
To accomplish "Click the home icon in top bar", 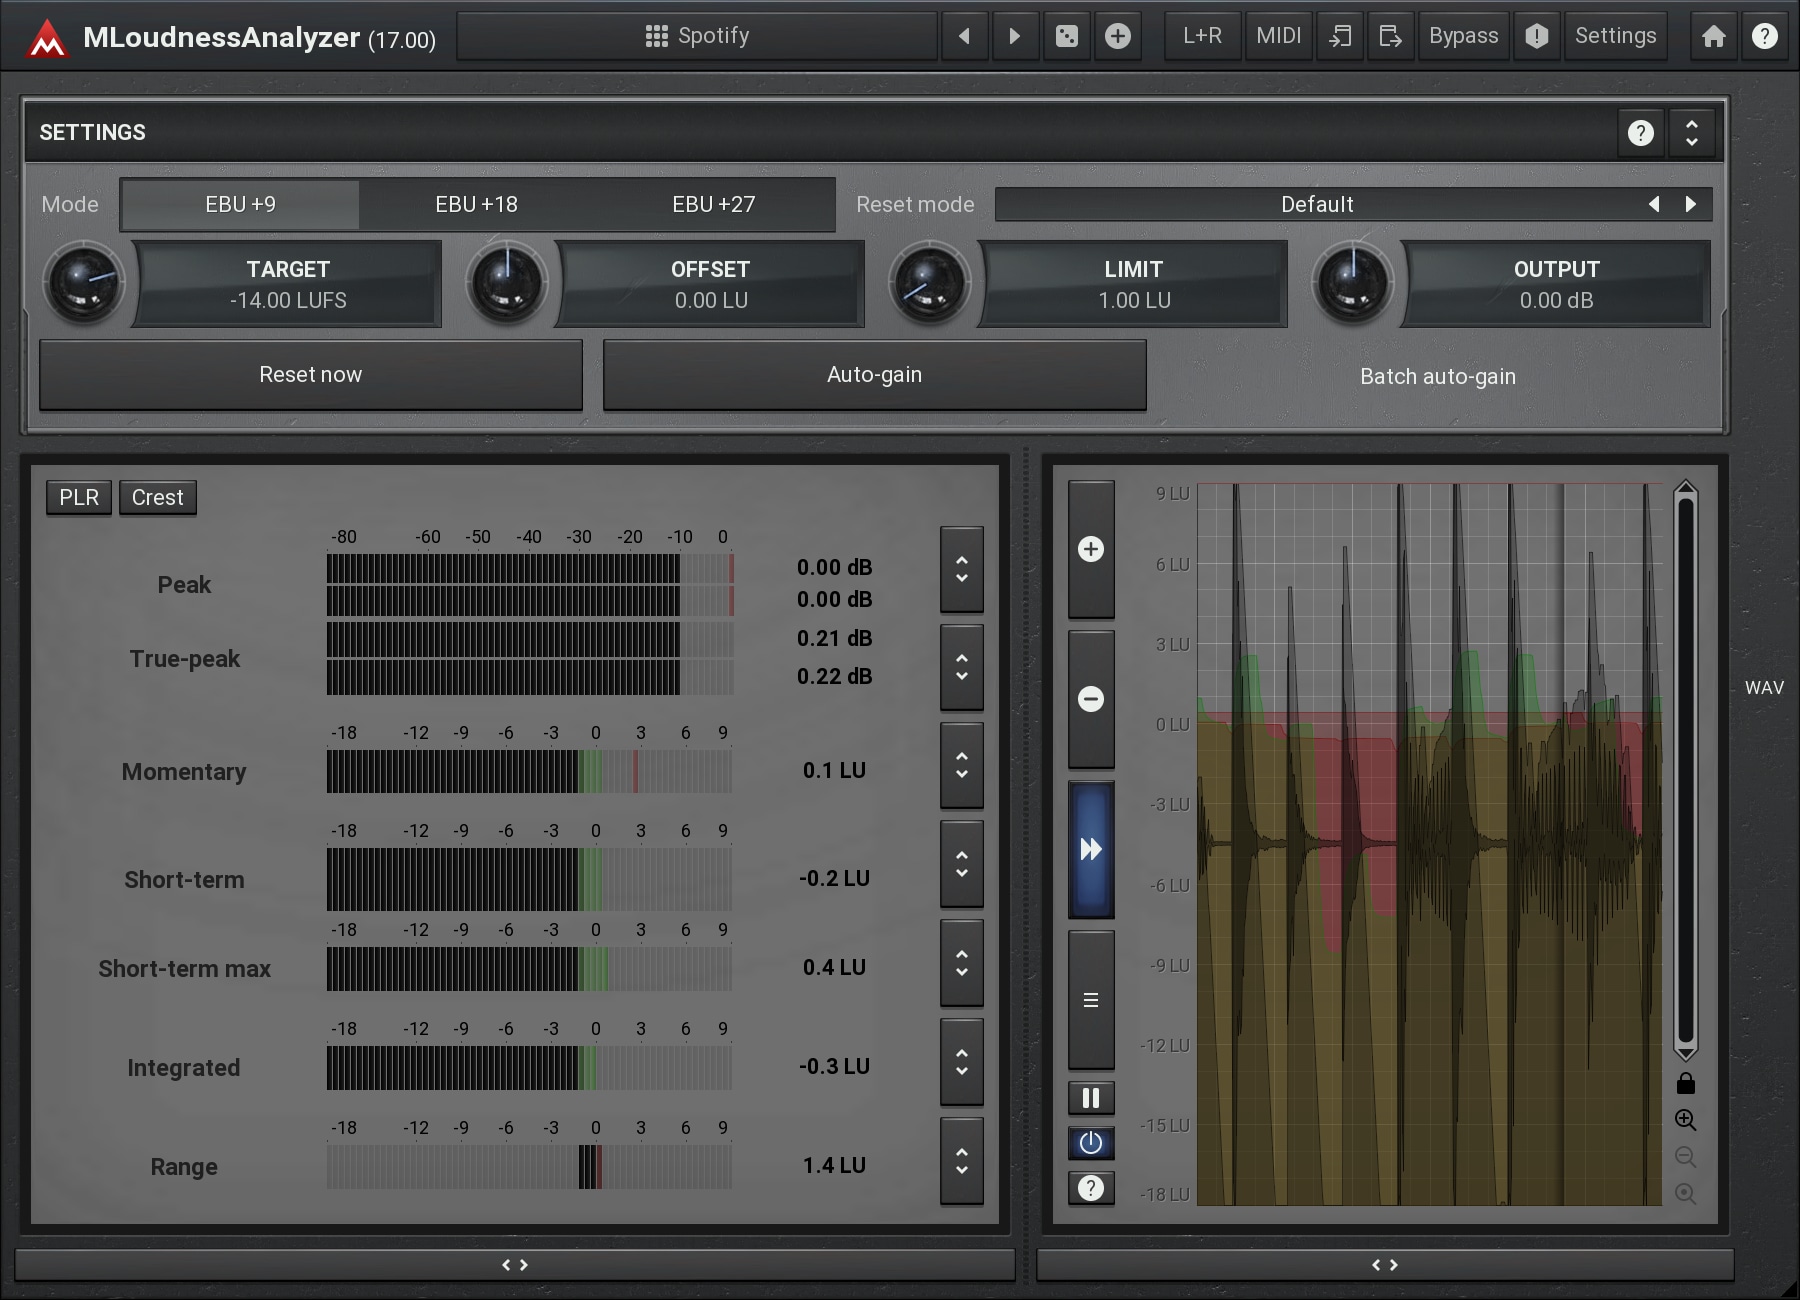I will click(1713, 37).
